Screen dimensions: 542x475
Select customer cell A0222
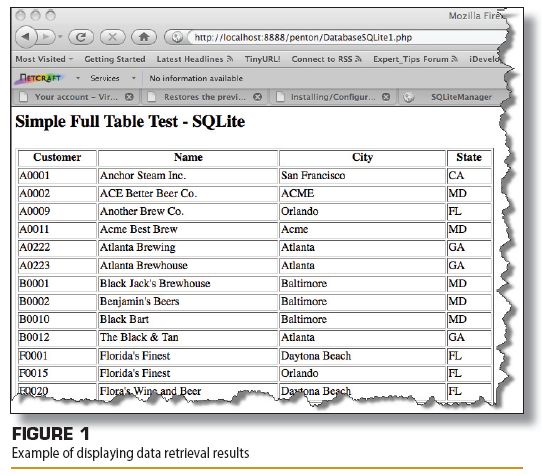(57, 248)
